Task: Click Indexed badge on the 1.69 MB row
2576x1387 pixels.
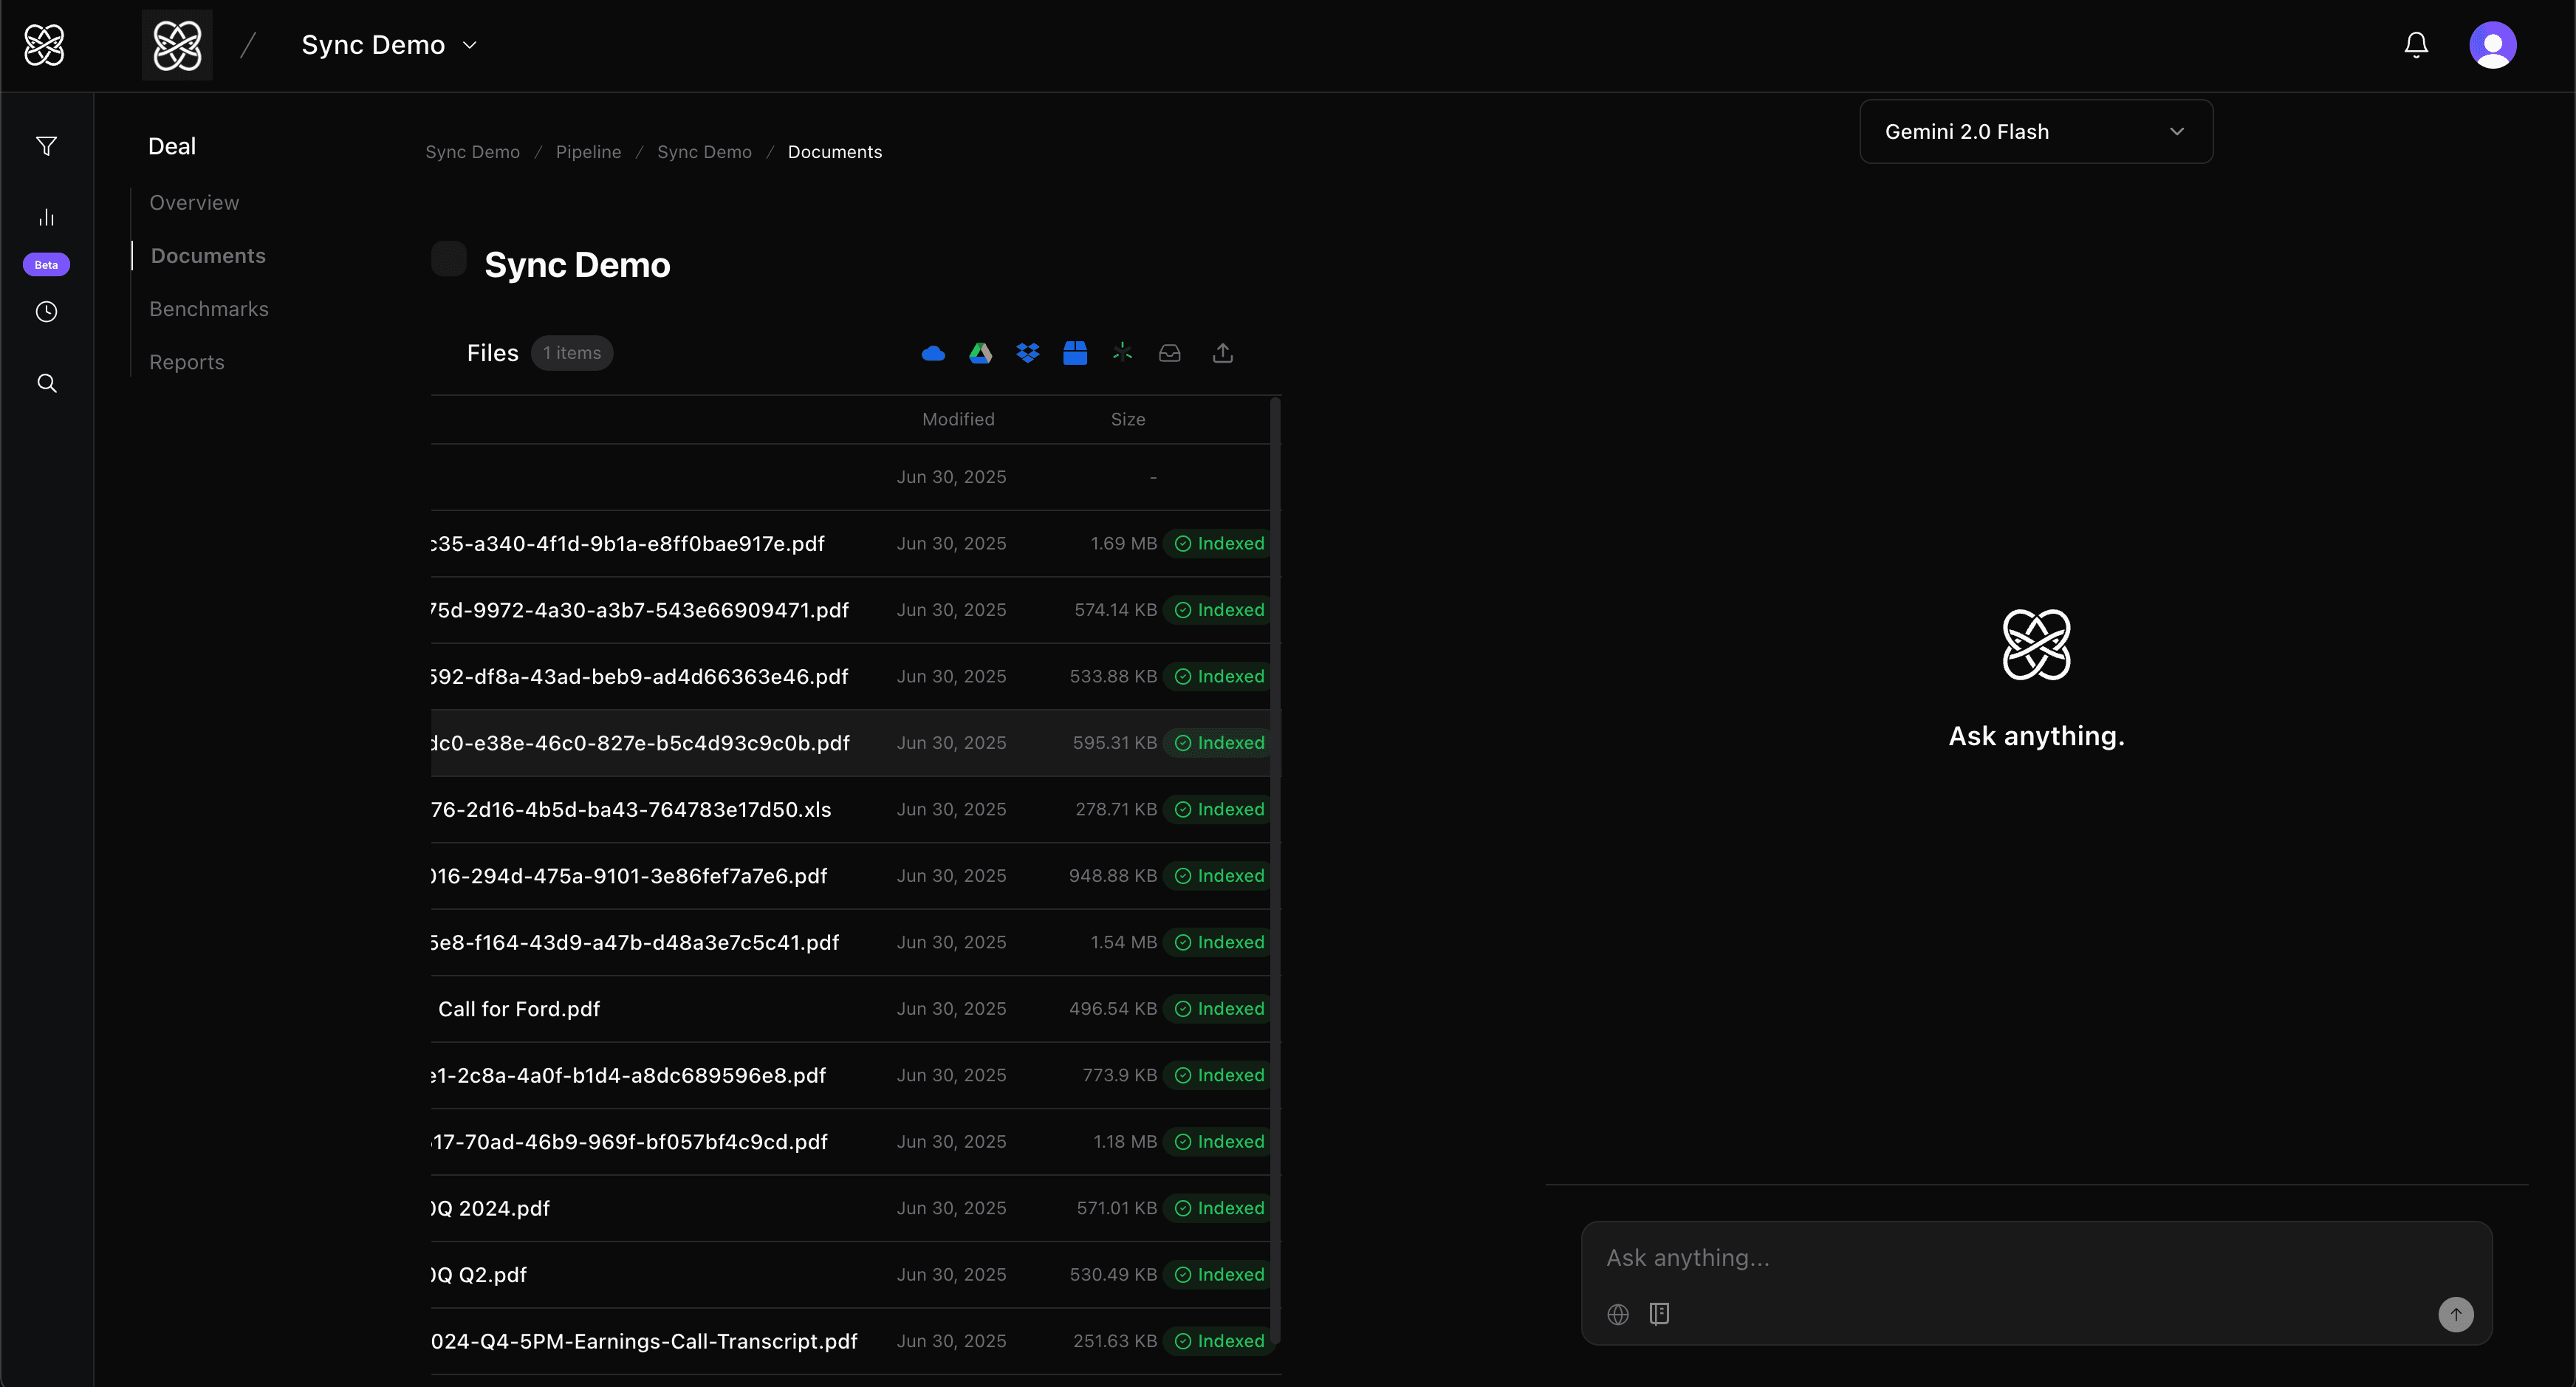Action: (1219, 543)
